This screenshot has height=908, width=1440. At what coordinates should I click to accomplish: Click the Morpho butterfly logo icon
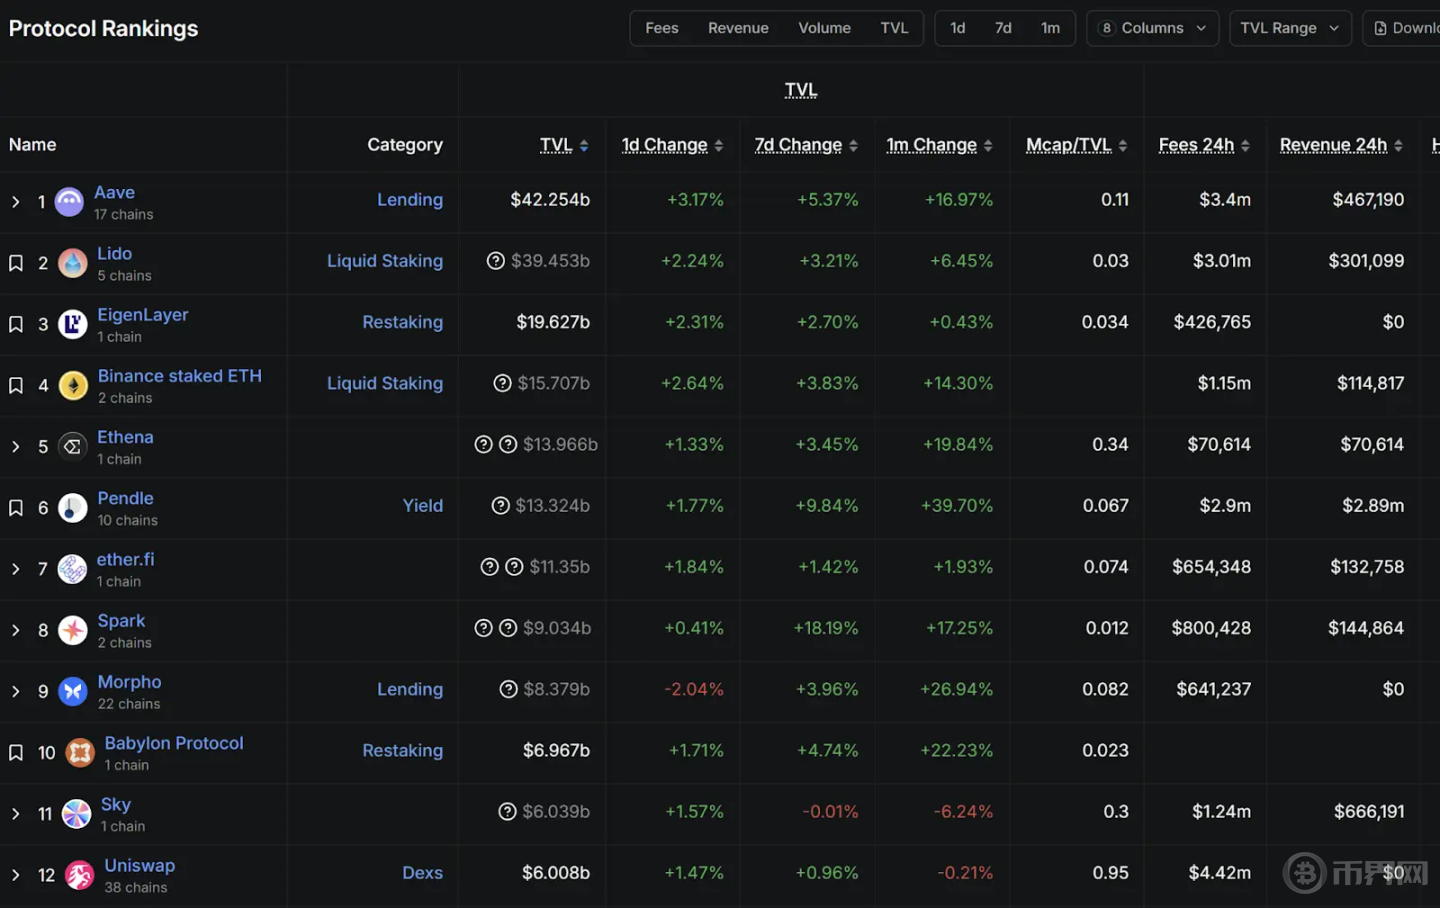[x=72, y=692]
